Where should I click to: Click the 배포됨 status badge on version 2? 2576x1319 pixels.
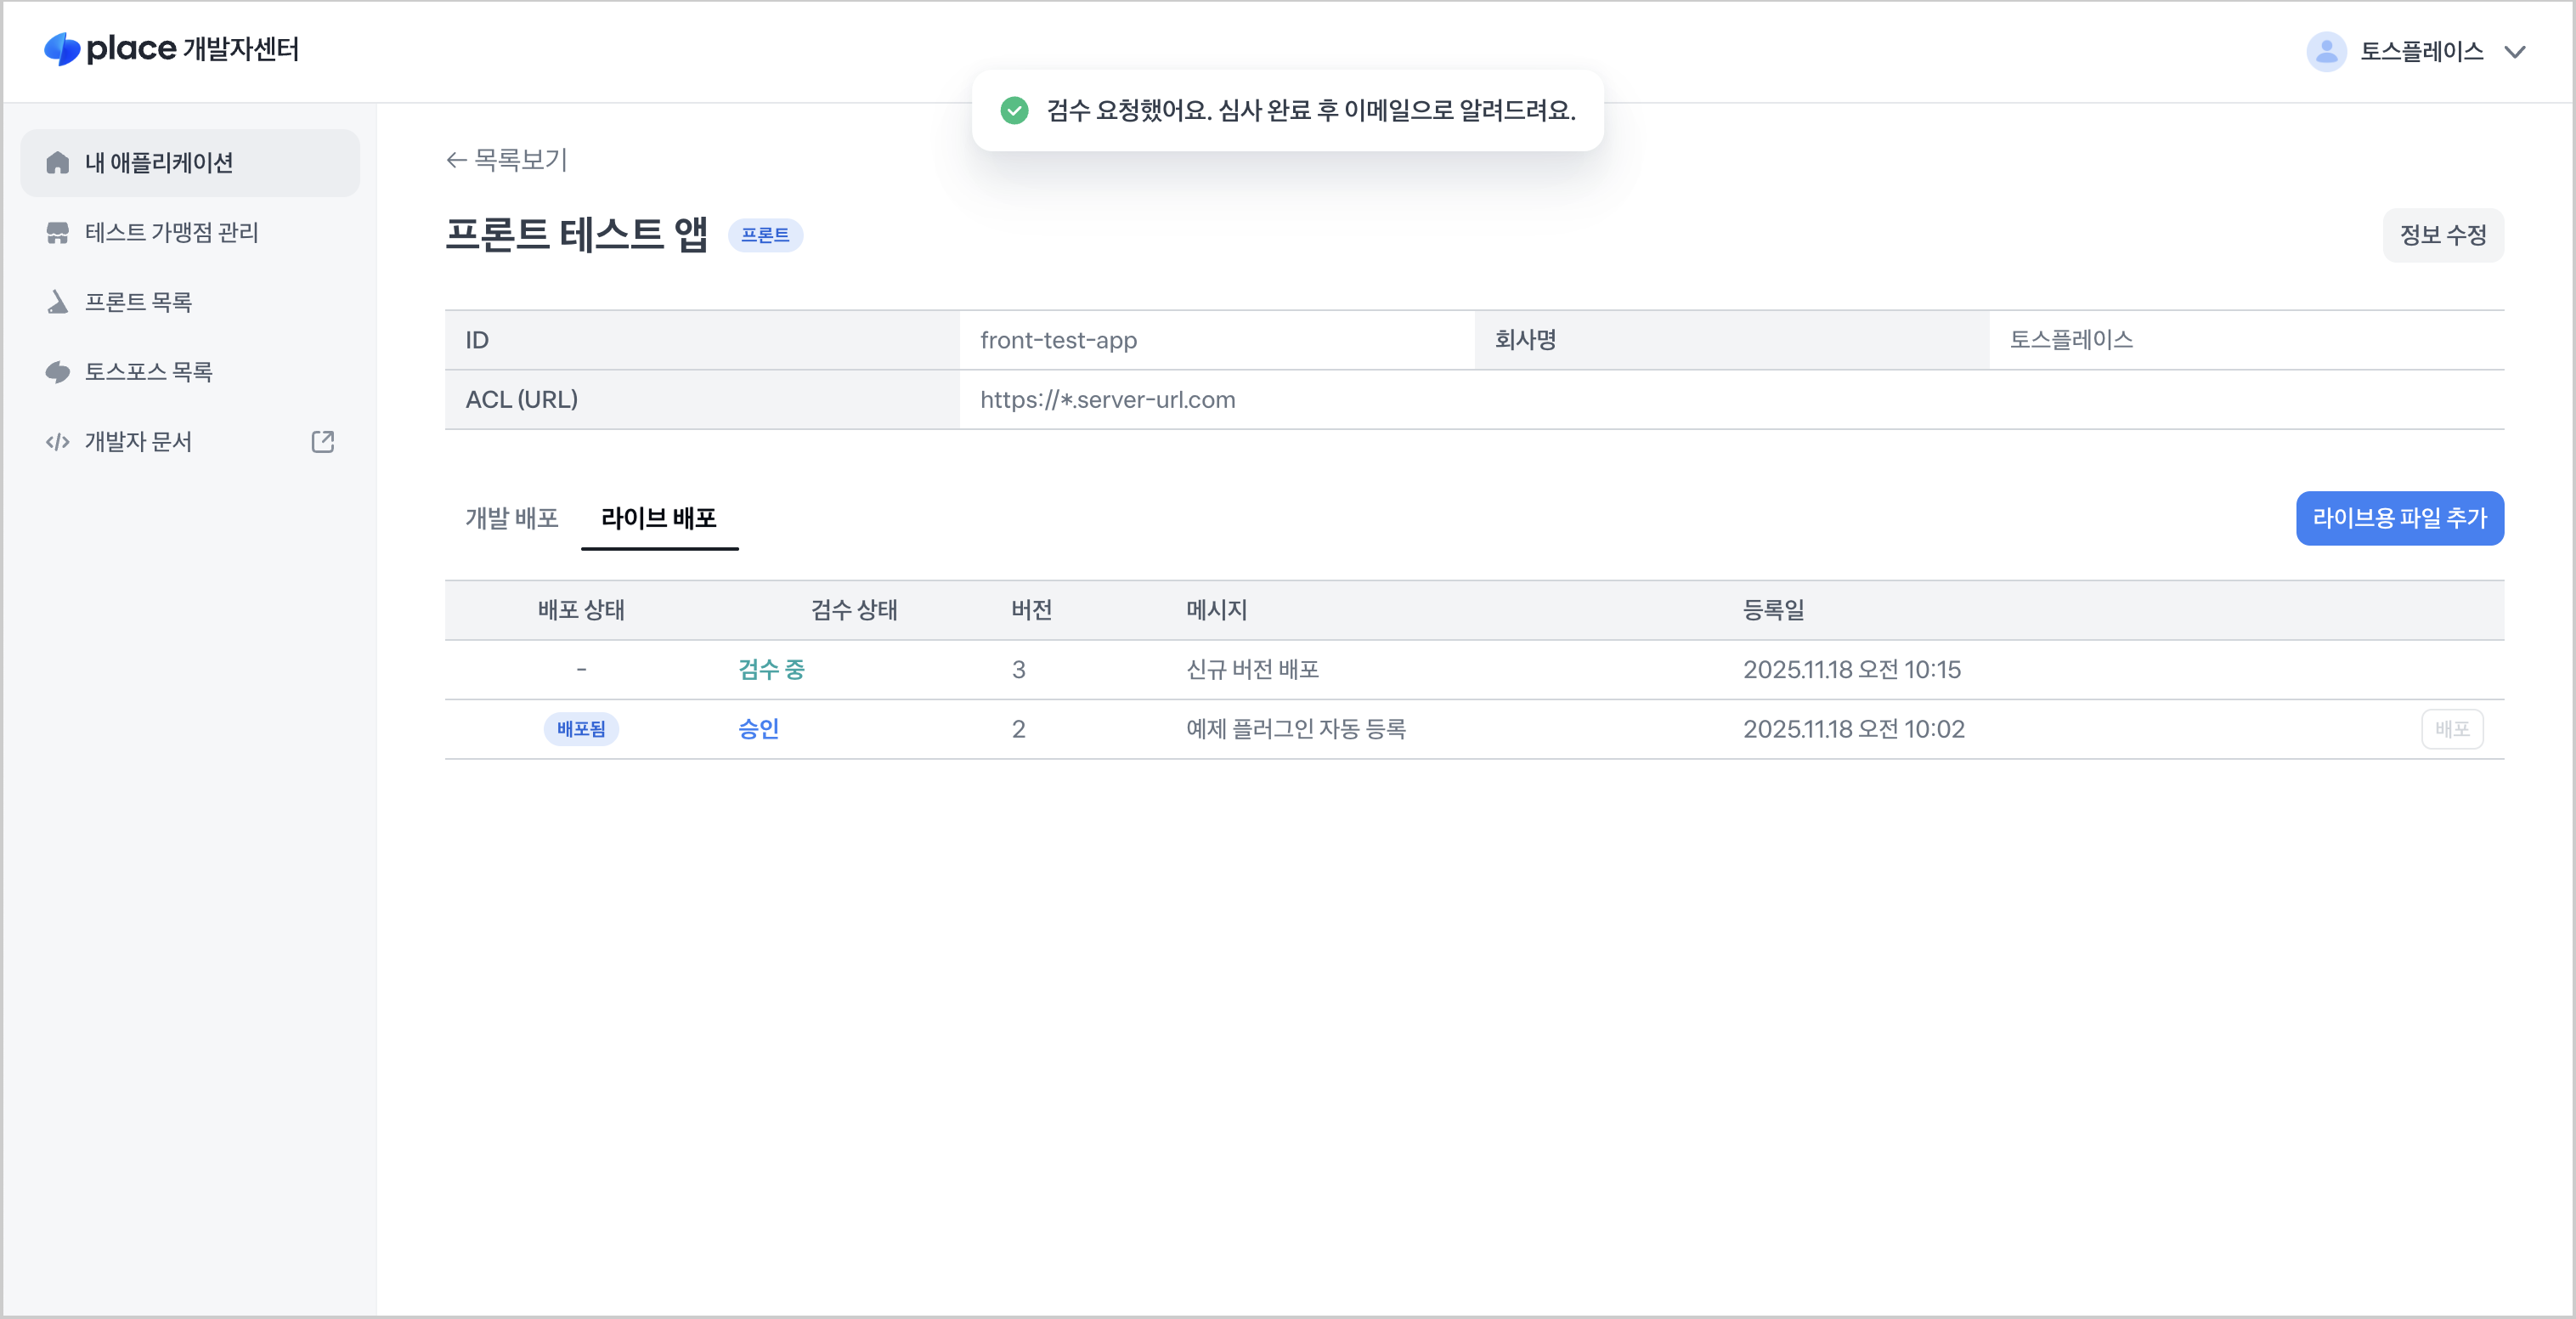click(x=582, y=729)
